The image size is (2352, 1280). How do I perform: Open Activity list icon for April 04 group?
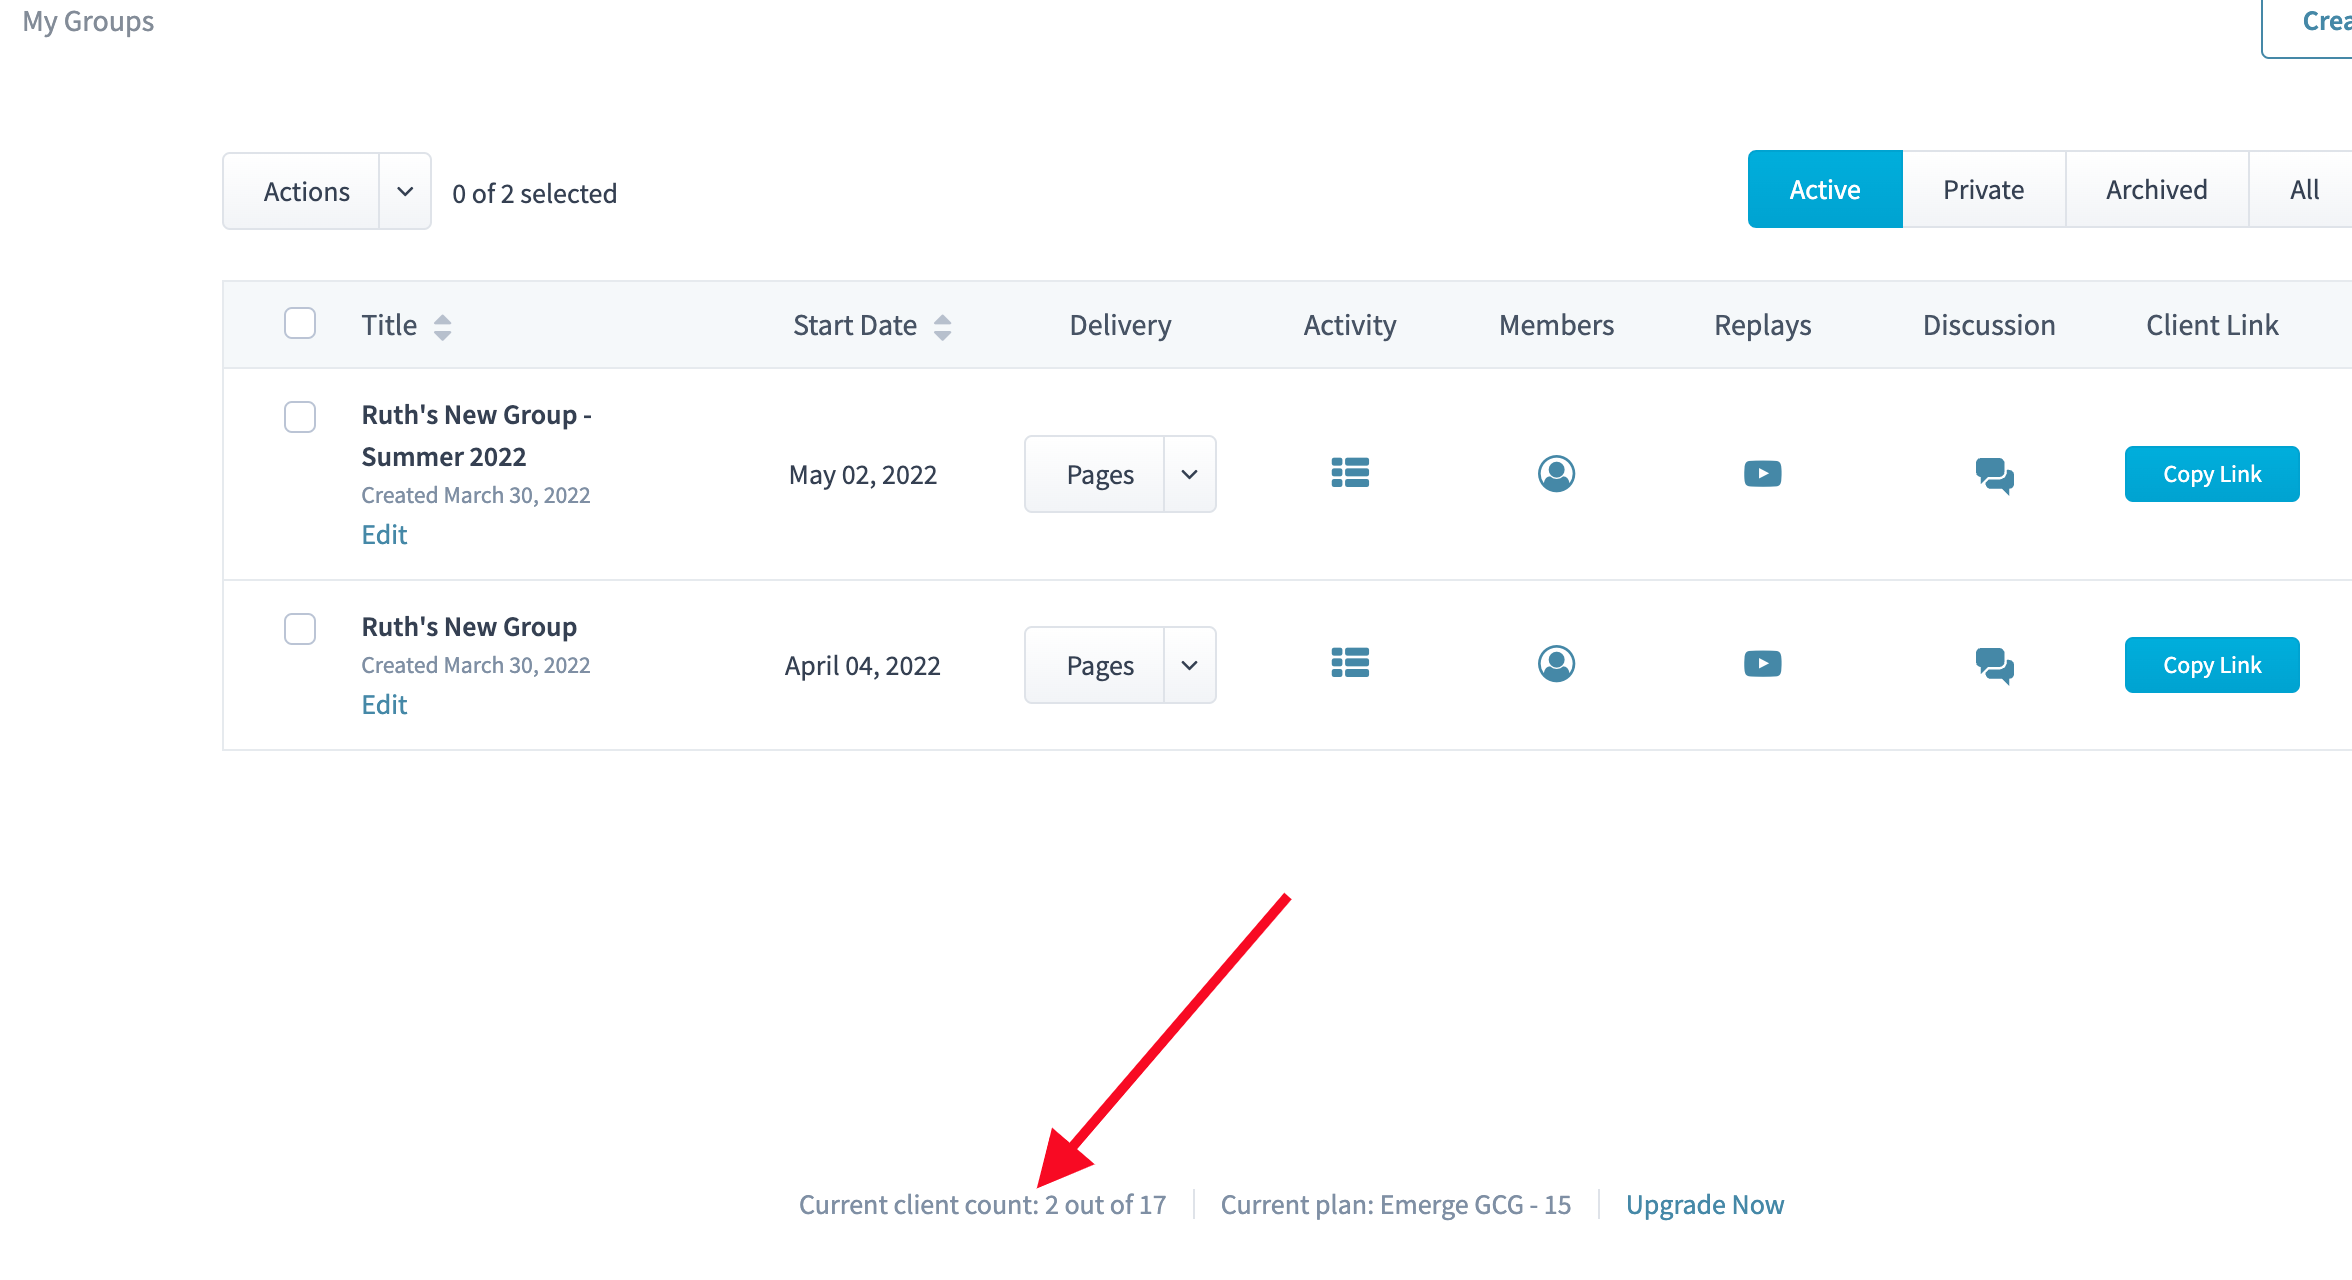click(1349, 663)
